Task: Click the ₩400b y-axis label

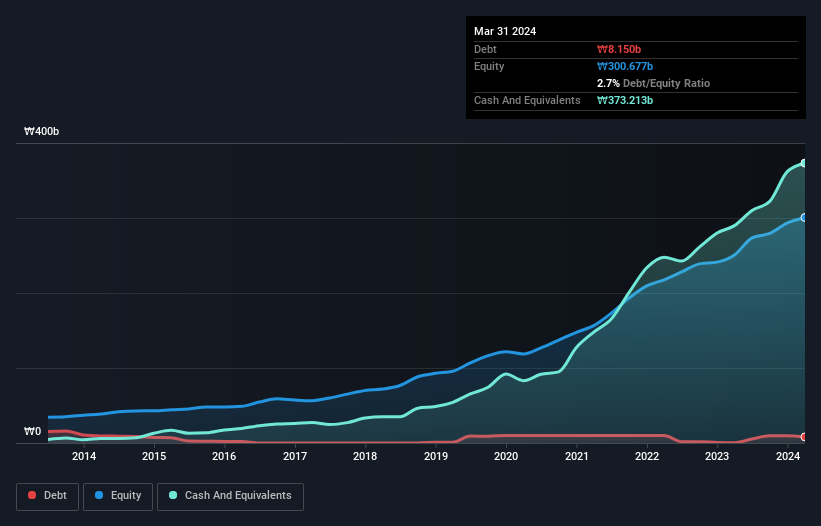Action: point(41,131)
